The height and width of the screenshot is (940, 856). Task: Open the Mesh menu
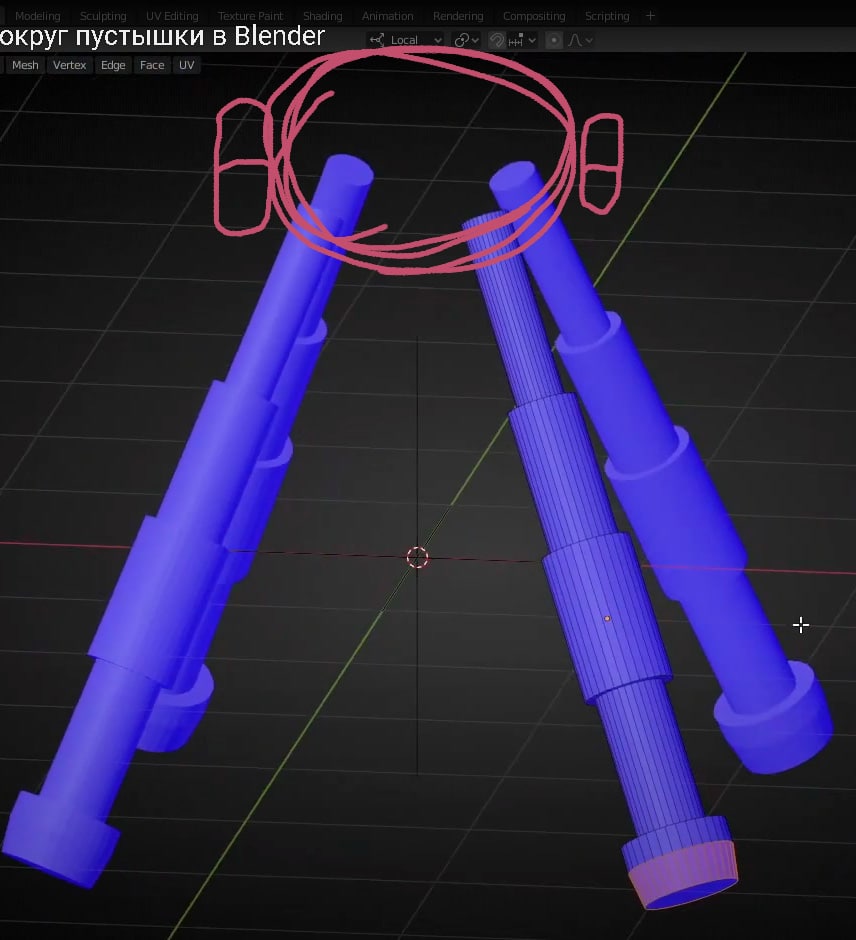[25, 65]
